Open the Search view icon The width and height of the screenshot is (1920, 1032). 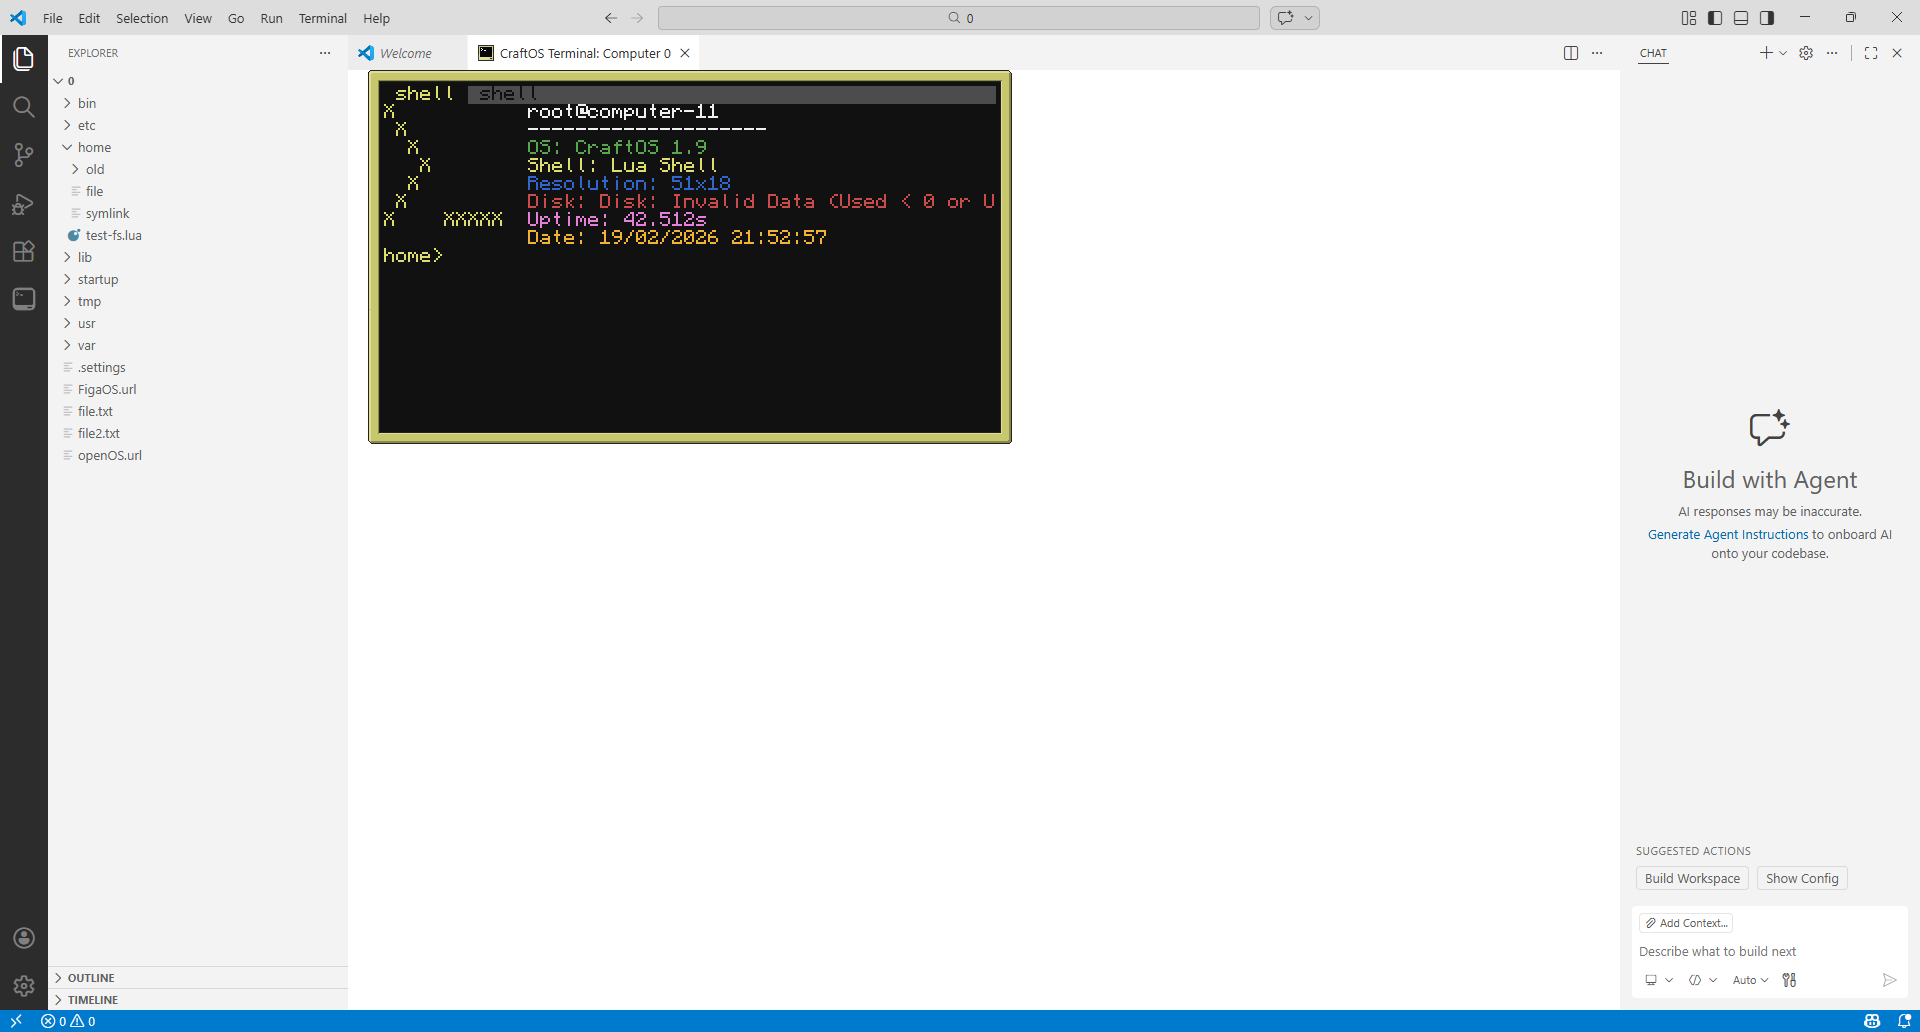24,107
